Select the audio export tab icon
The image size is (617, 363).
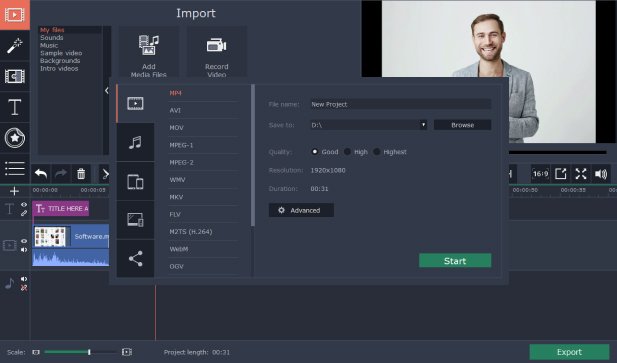pos(135,142)
